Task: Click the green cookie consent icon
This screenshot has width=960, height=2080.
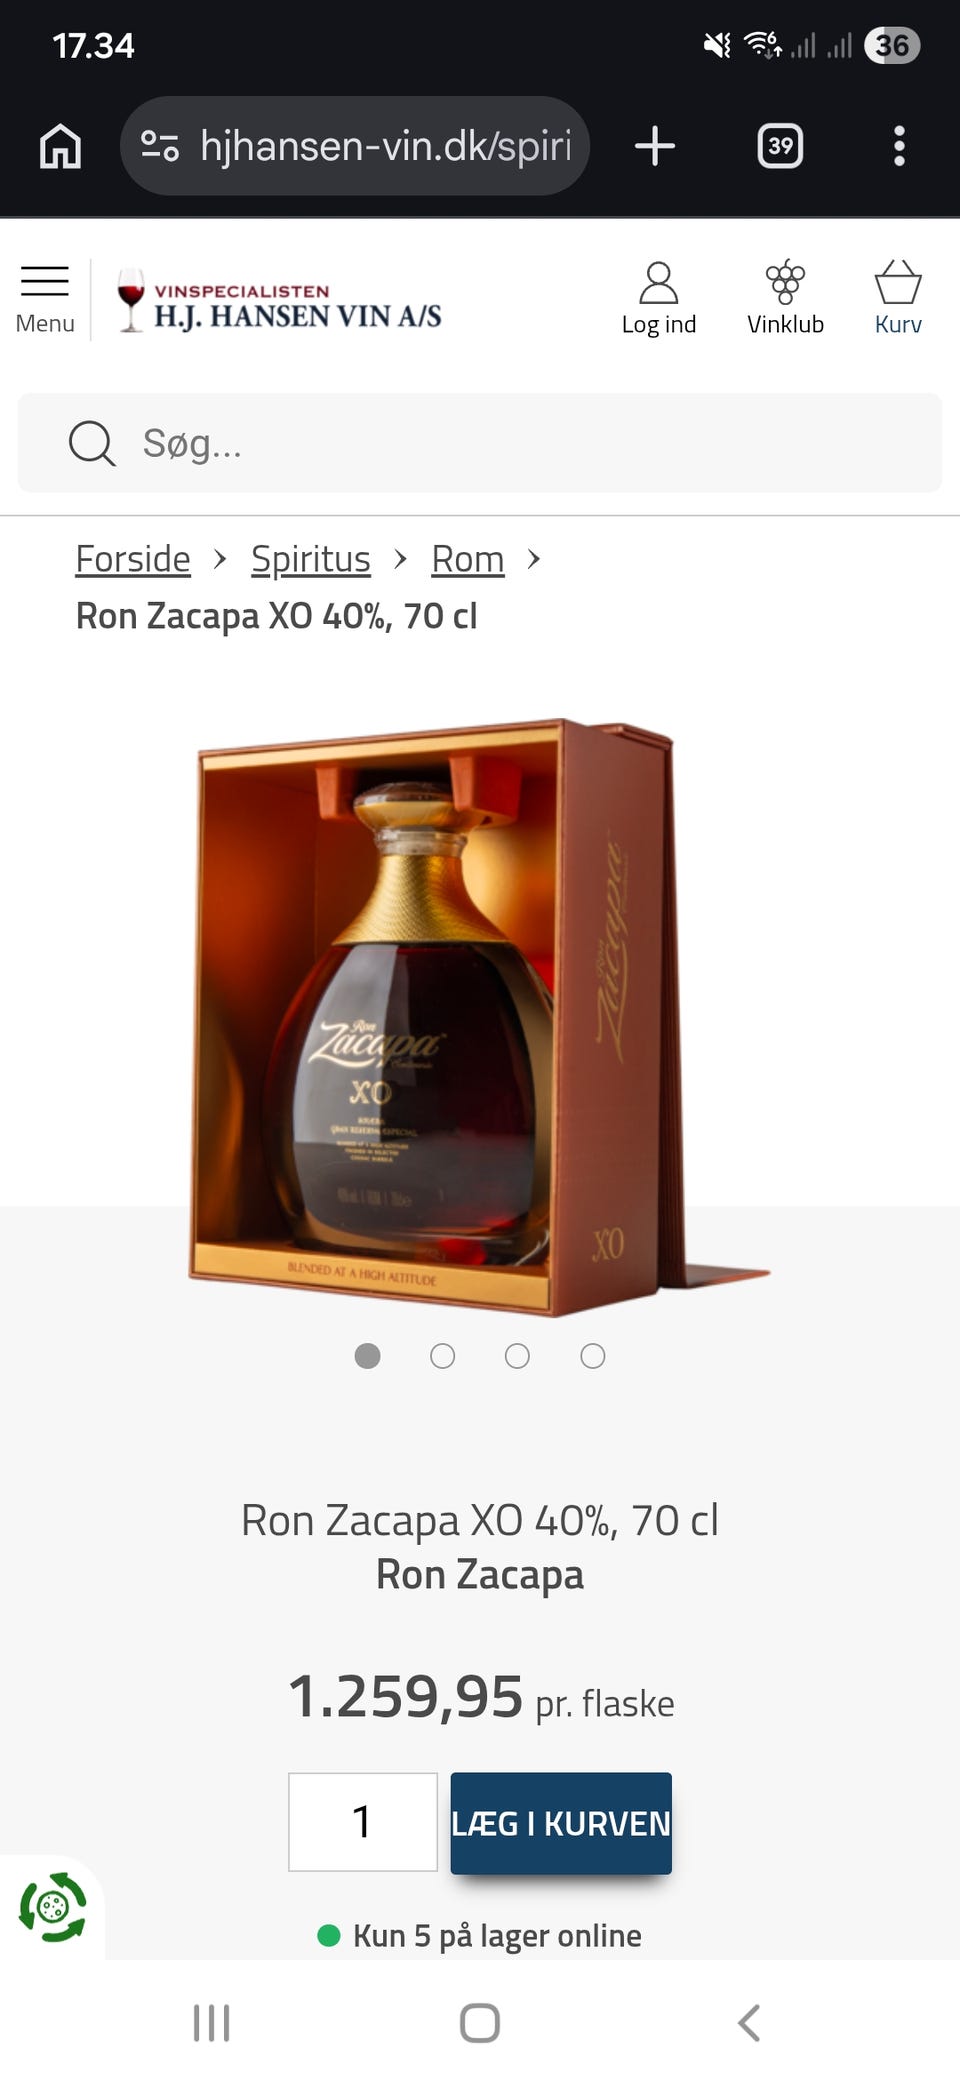Action: 53,1907
